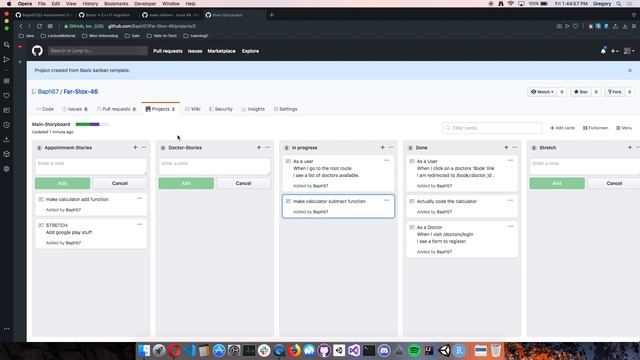Screen dimensions: 640x360
Task: Open Done column options menu
Action: click(515, 147)
